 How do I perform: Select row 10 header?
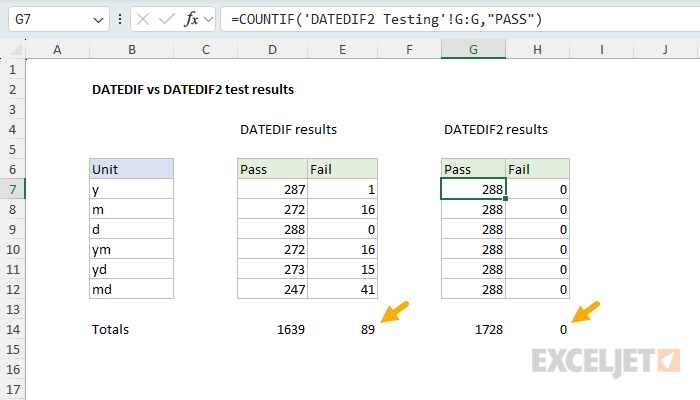pyautogui.click(x=12, y=249)
